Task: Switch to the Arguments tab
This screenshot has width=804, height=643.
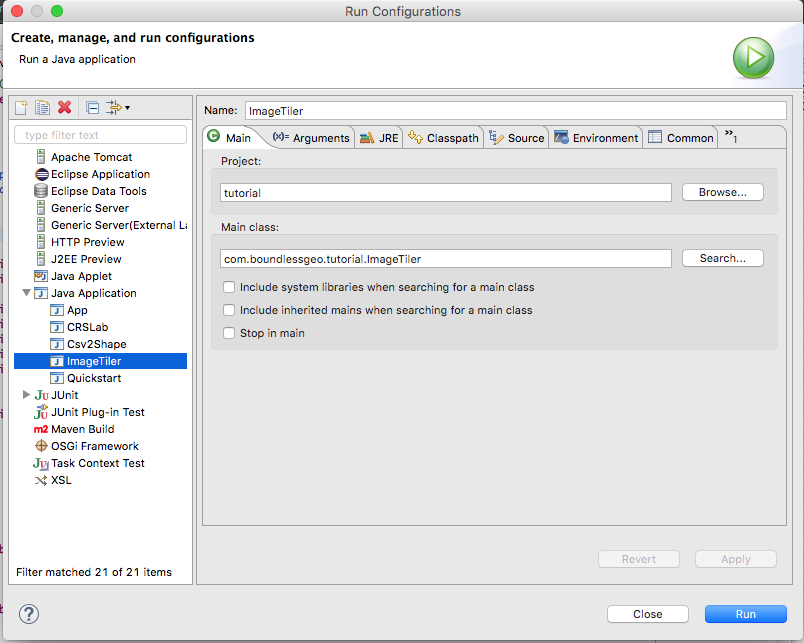Action: tap(311, 138)
